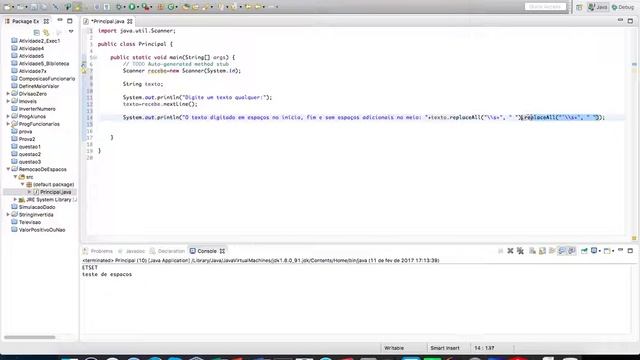640x360 pixels.
Task: Click the 14 : 137 cursor position
Action: coord(484,348)
